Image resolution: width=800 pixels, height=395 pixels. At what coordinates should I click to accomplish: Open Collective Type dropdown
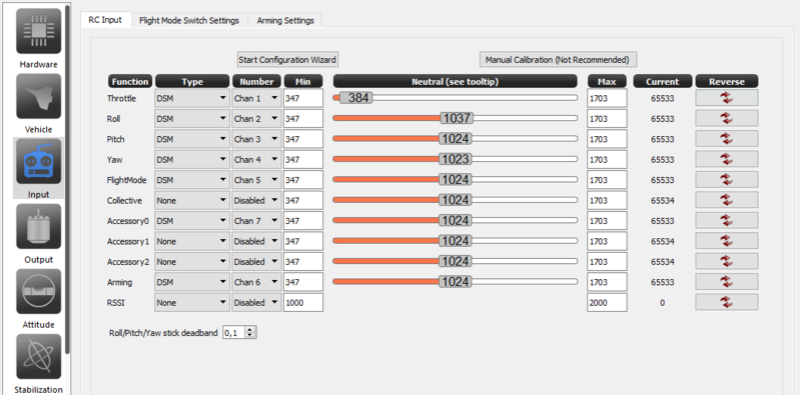(192, 200)
